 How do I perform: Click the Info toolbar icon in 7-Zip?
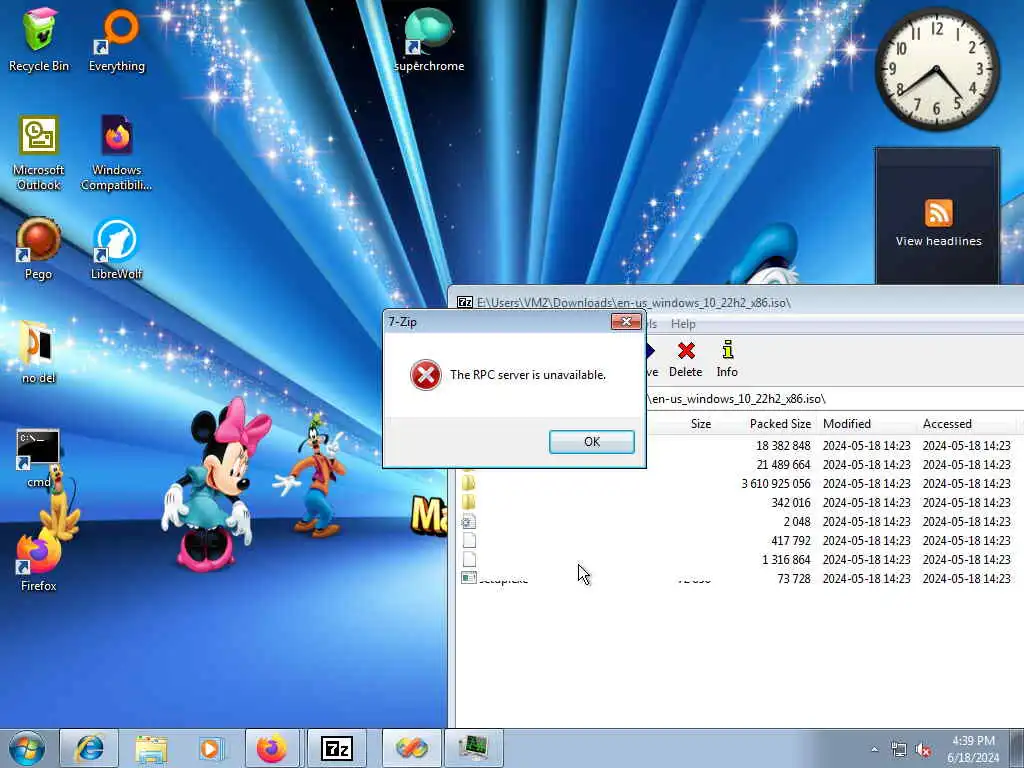pos(727,359)
